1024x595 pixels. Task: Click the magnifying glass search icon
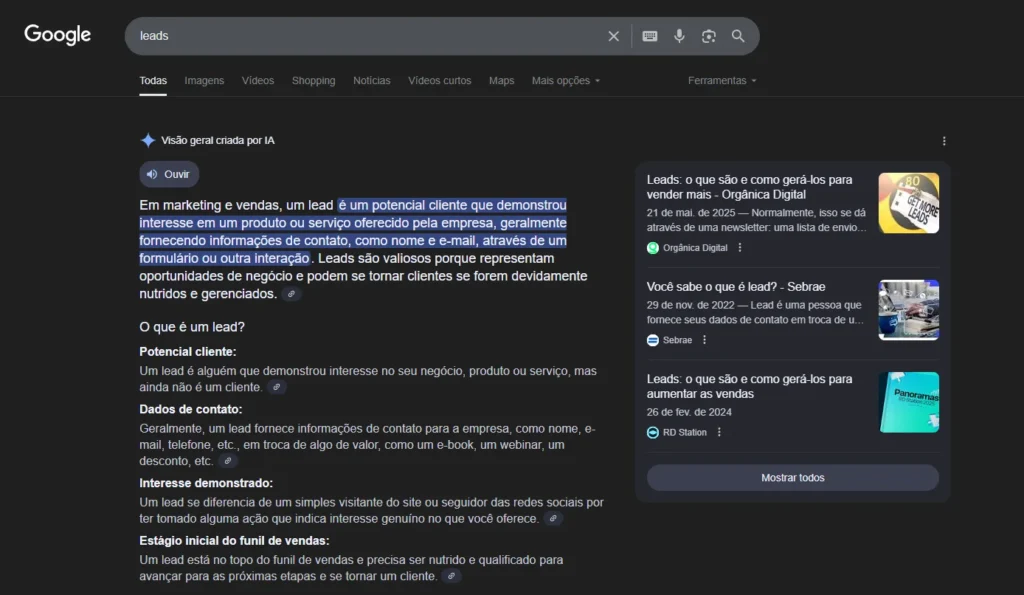click(x=738, y=36)
